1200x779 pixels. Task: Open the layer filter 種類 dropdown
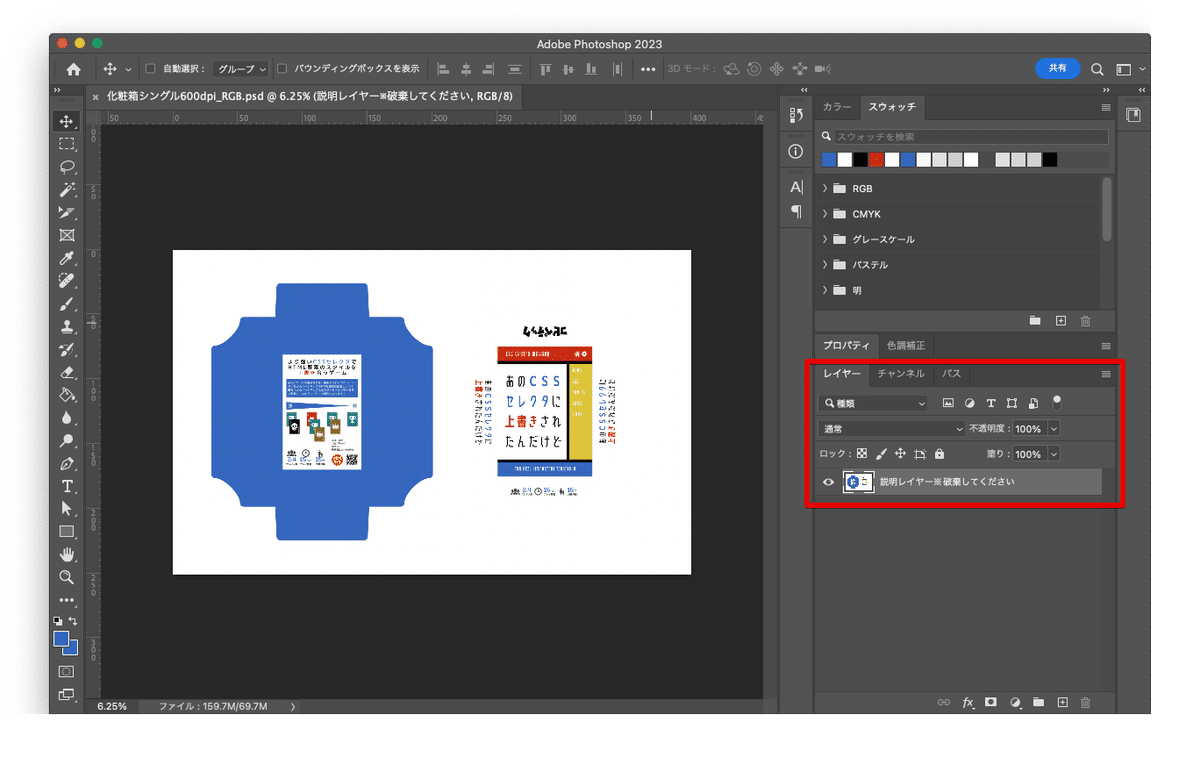point(873,403)
